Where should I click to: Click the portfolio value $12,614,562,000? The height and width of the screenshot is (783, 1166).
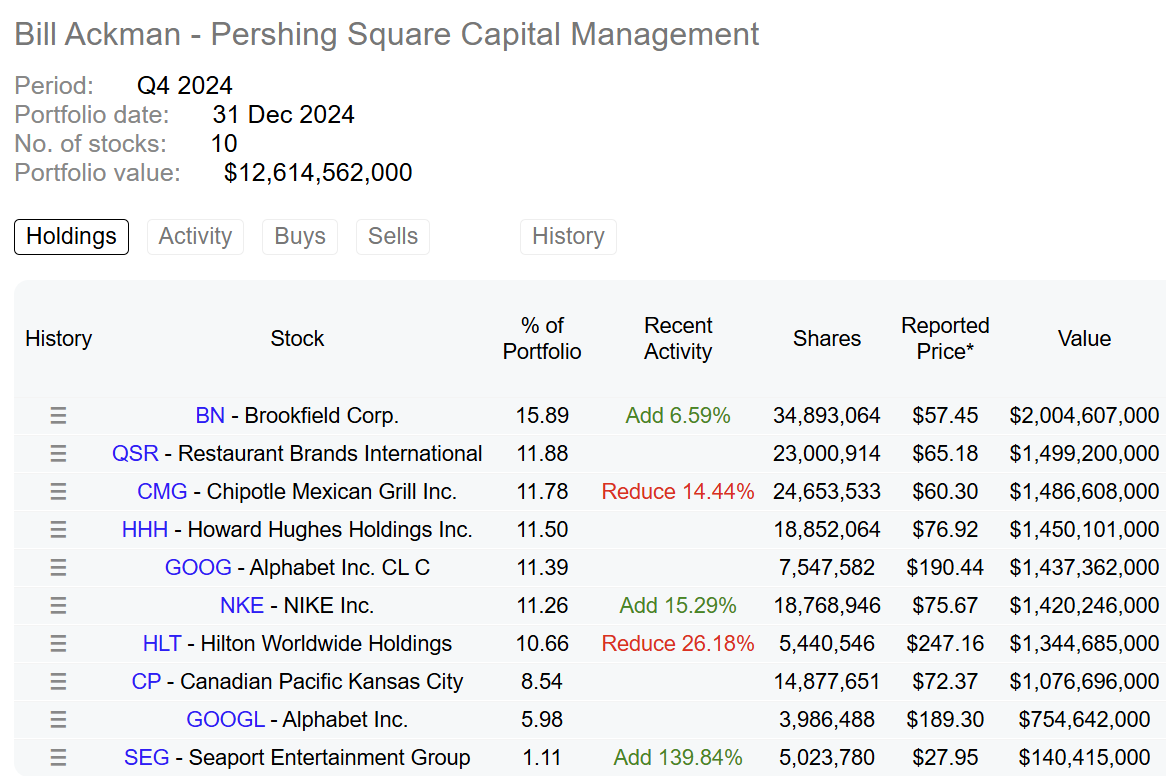(318, 173)
